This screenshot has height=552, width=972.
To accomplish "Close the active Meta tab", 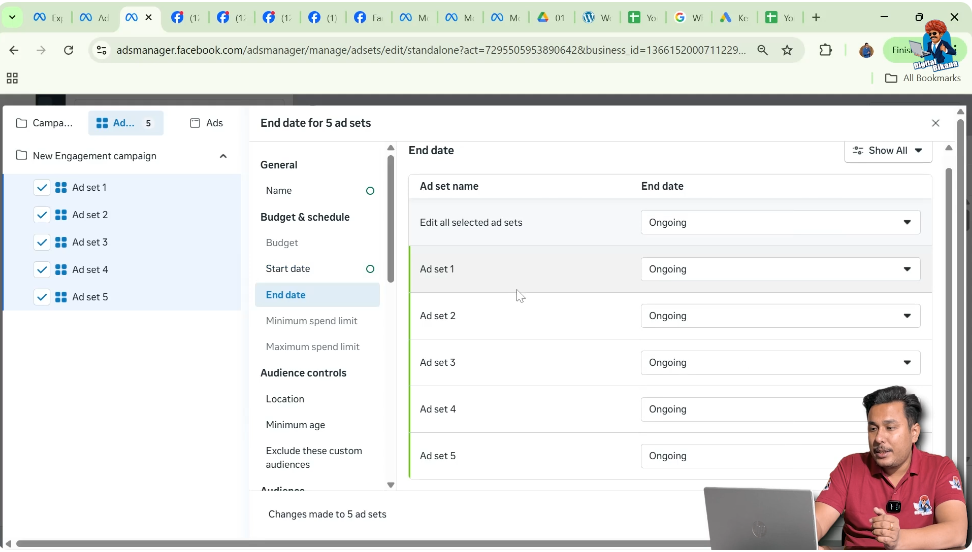I will coord(149,17).
